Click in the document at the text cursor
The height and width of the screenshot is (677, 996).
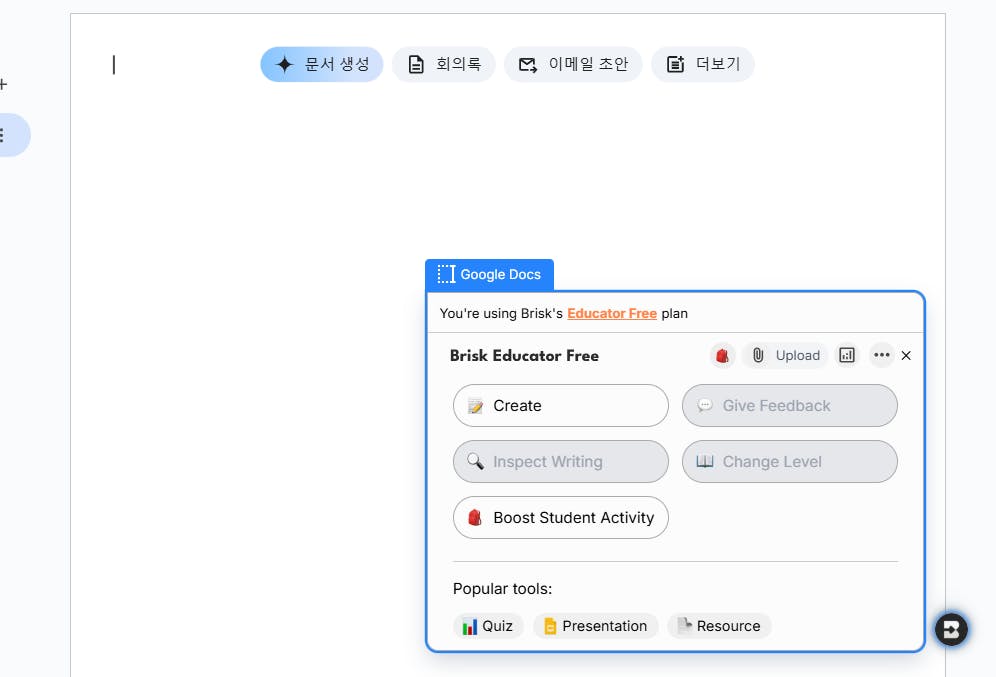(114, 64)
